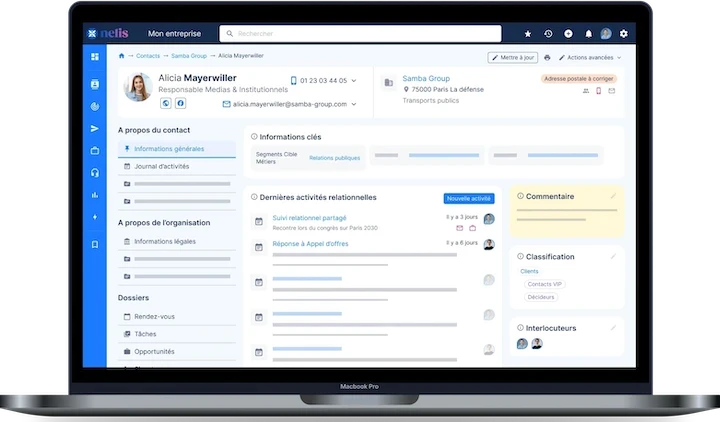Open headset support icon in sidebar
This screenshot has width=720, height=422.
(x=95, y=173)
